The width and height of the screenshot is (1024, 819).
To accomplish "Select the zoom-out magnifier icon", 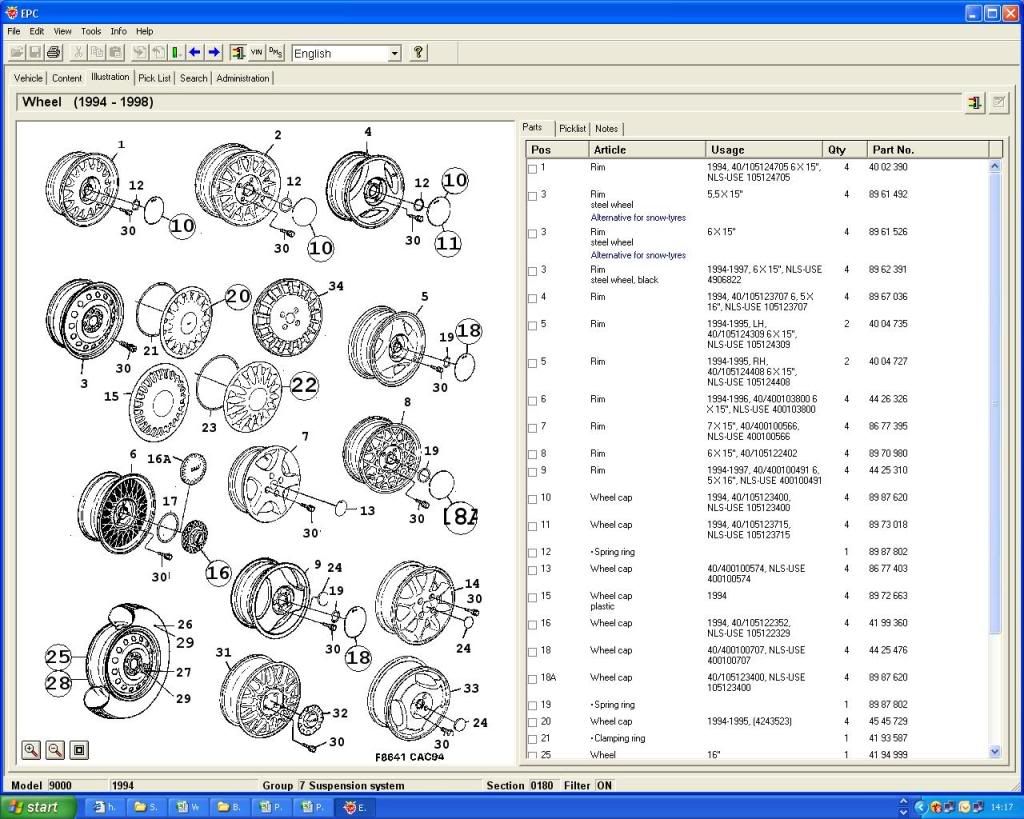I will tap(55, 750).
